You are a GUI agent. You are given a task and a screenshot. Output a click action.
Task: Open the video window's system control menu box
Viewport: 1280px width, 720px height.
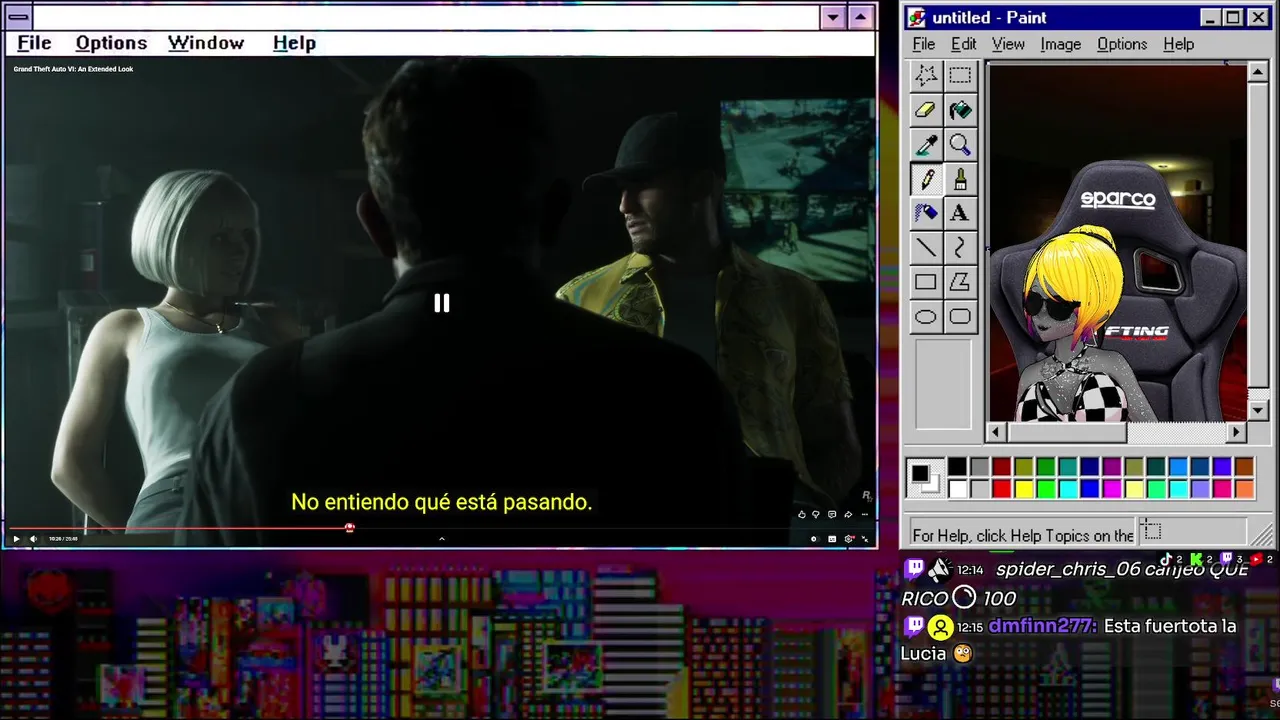point(18,17)
